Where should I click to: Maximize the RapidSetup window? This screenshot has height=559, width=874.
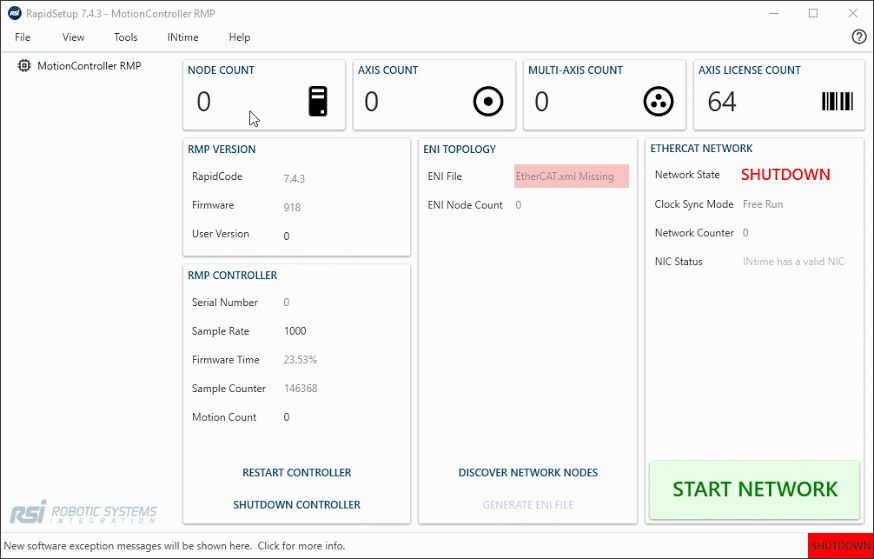[x=813, y=13]
